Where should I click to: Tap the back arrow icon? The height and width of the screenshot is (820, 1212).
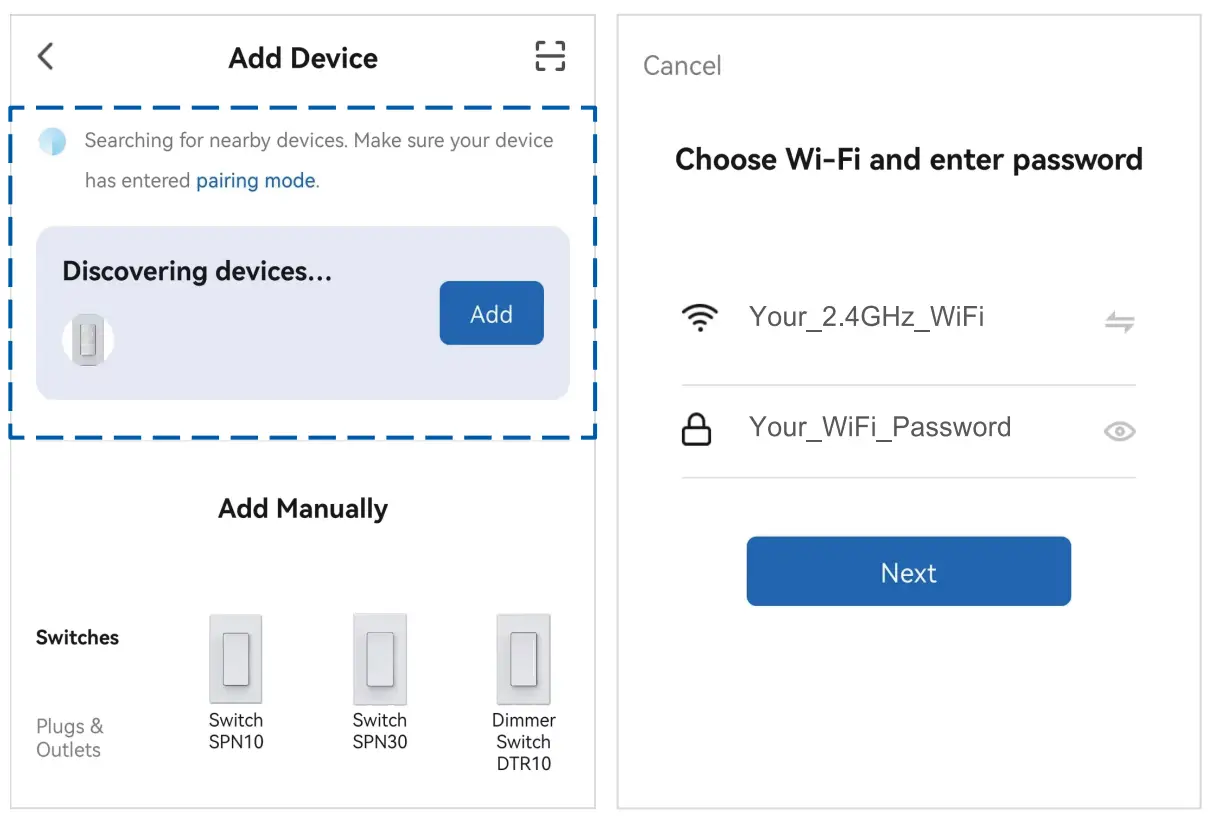[x=46, y=57]
